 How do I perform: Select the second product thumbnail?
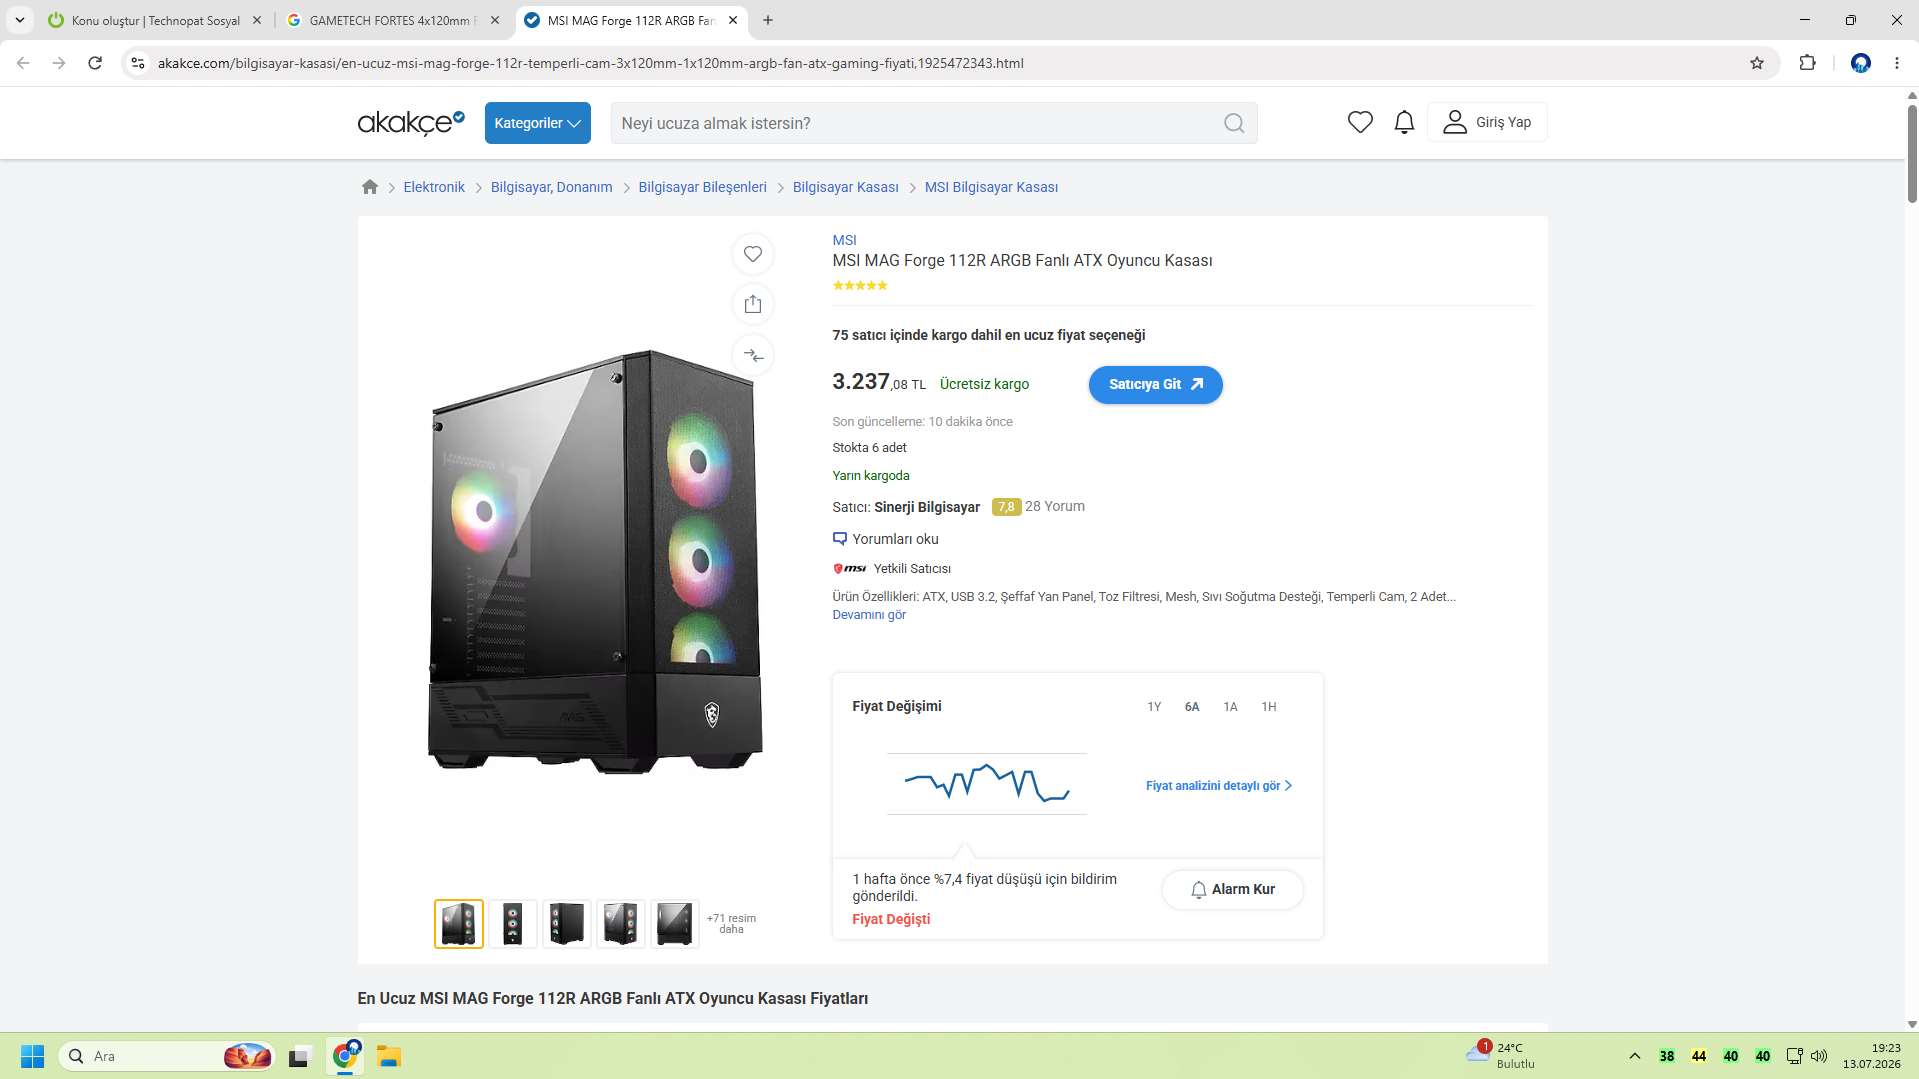coord(513,924)
